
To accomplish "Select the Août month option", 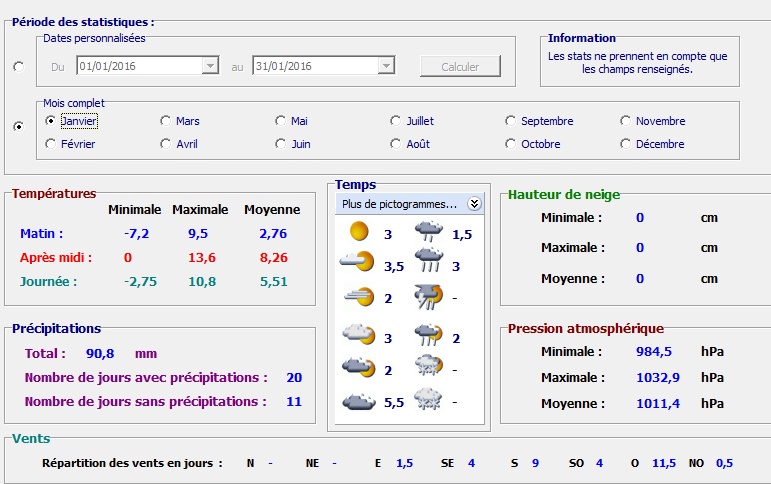I will [x=410, y=144].
